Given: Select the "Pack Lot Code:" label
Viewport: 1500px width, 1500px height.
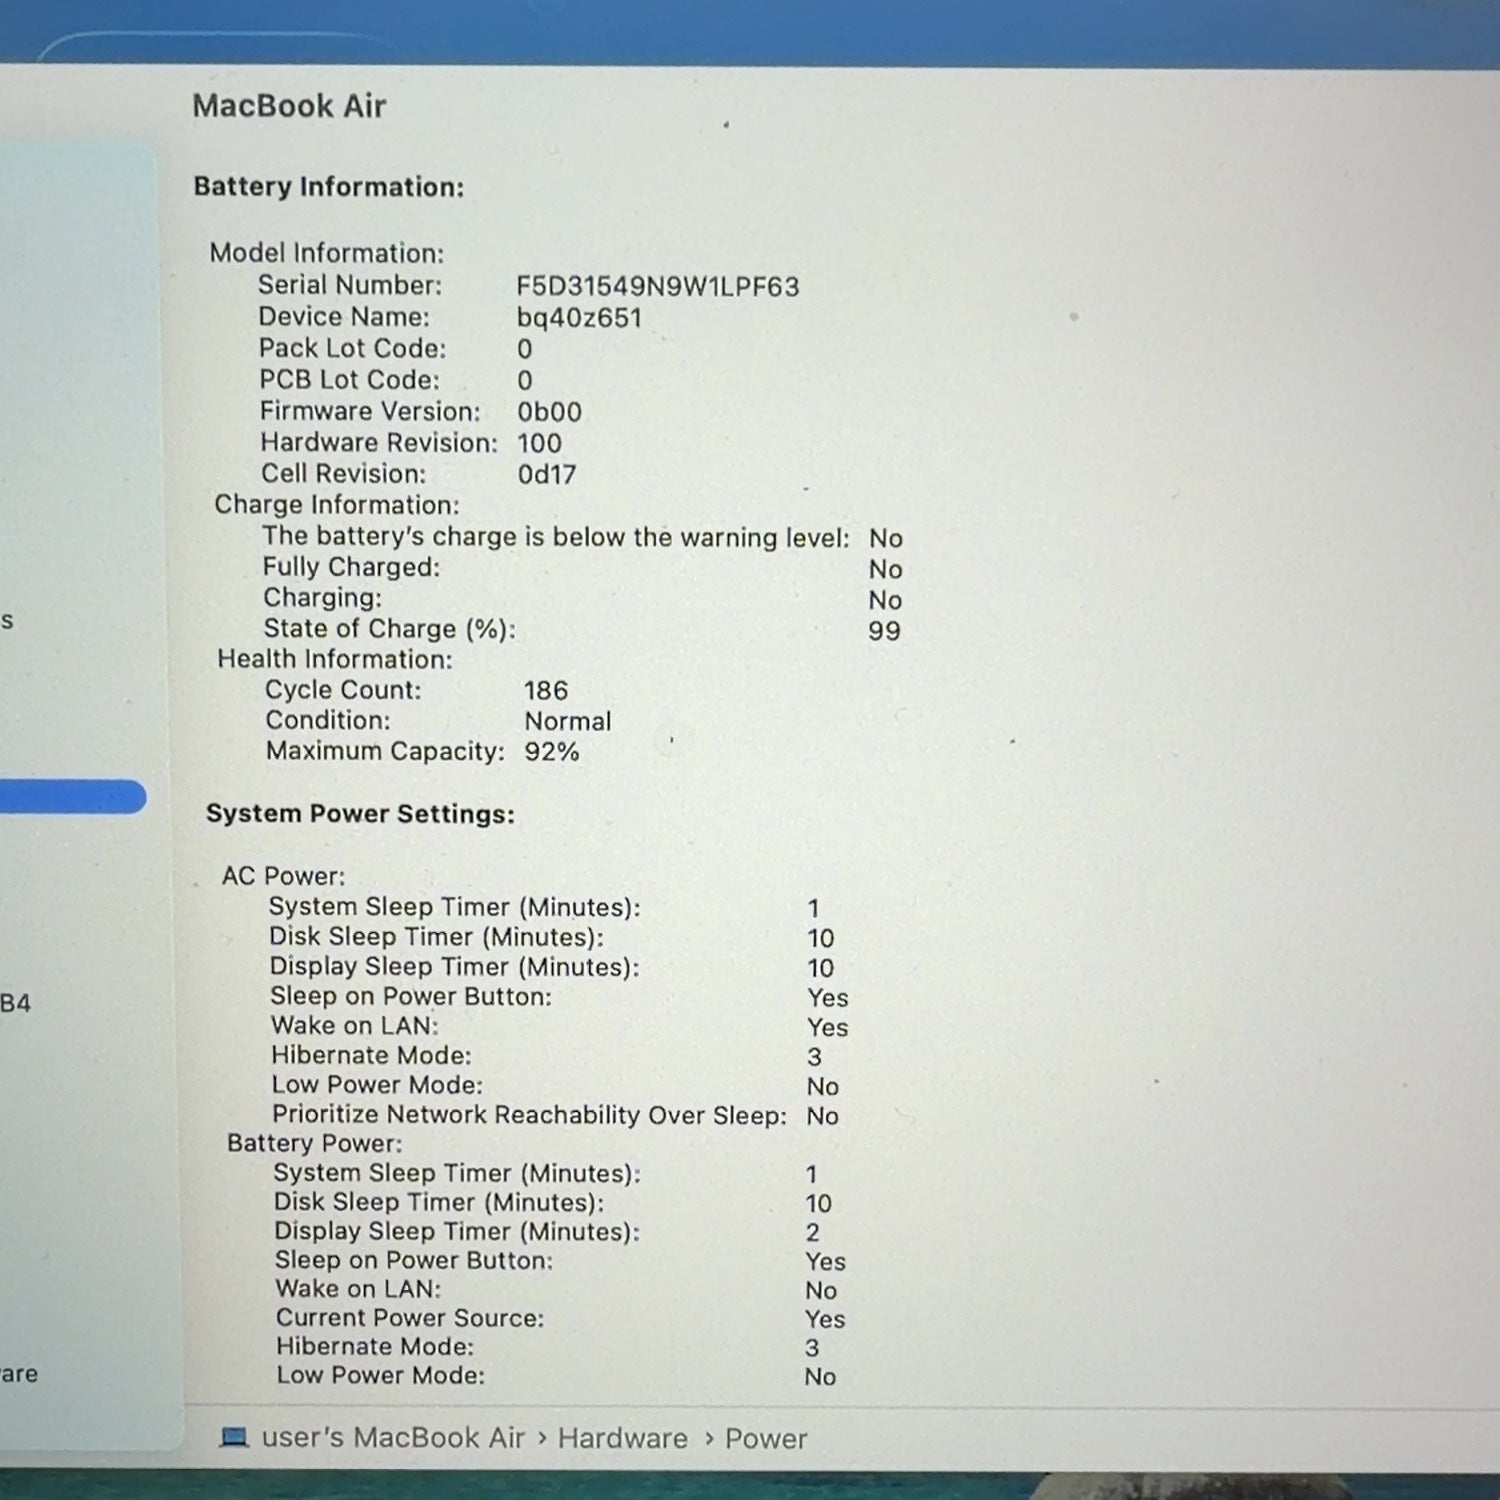Looking at the screenshot, I should pos(352,348).
